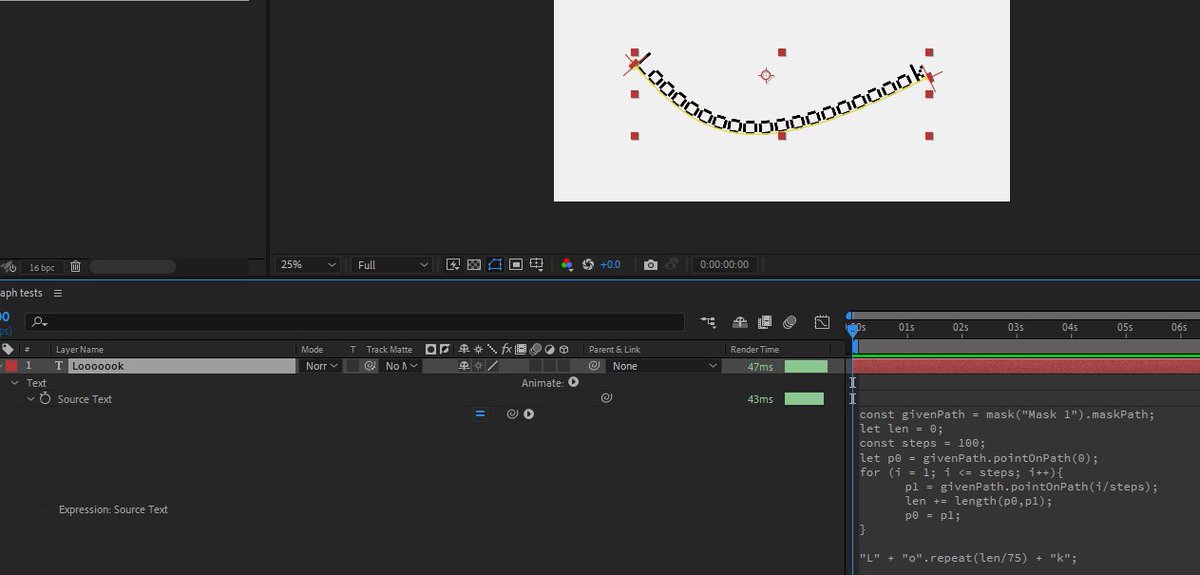The width and height of the screenshot is (1200, 575).
Task: Click the 43ms Source Text render time
Action: (x=760, y=399)
